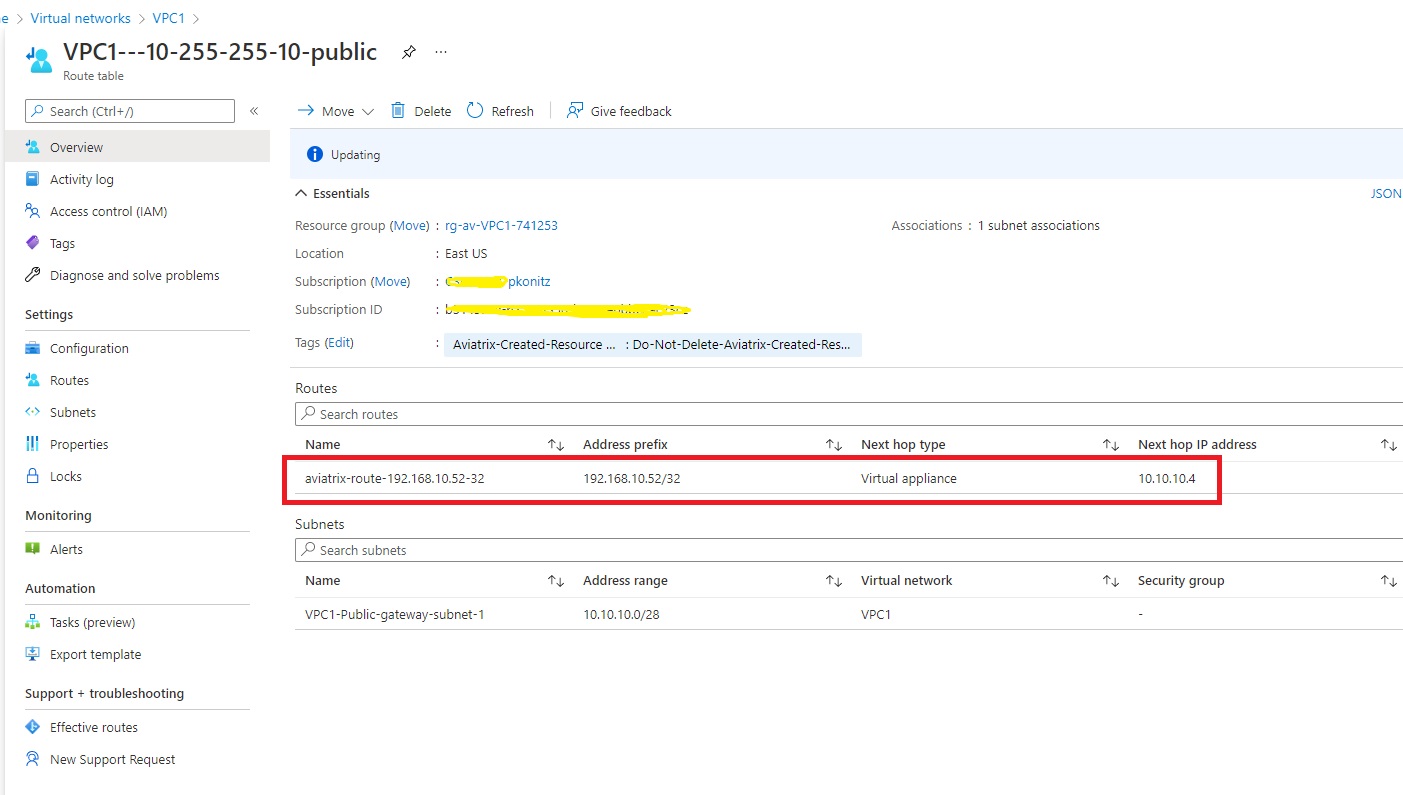Image resolution: width=1403 pixels, height=795 pixels.
Task: Click the Give feedback person icon
Action: (574, 111)
